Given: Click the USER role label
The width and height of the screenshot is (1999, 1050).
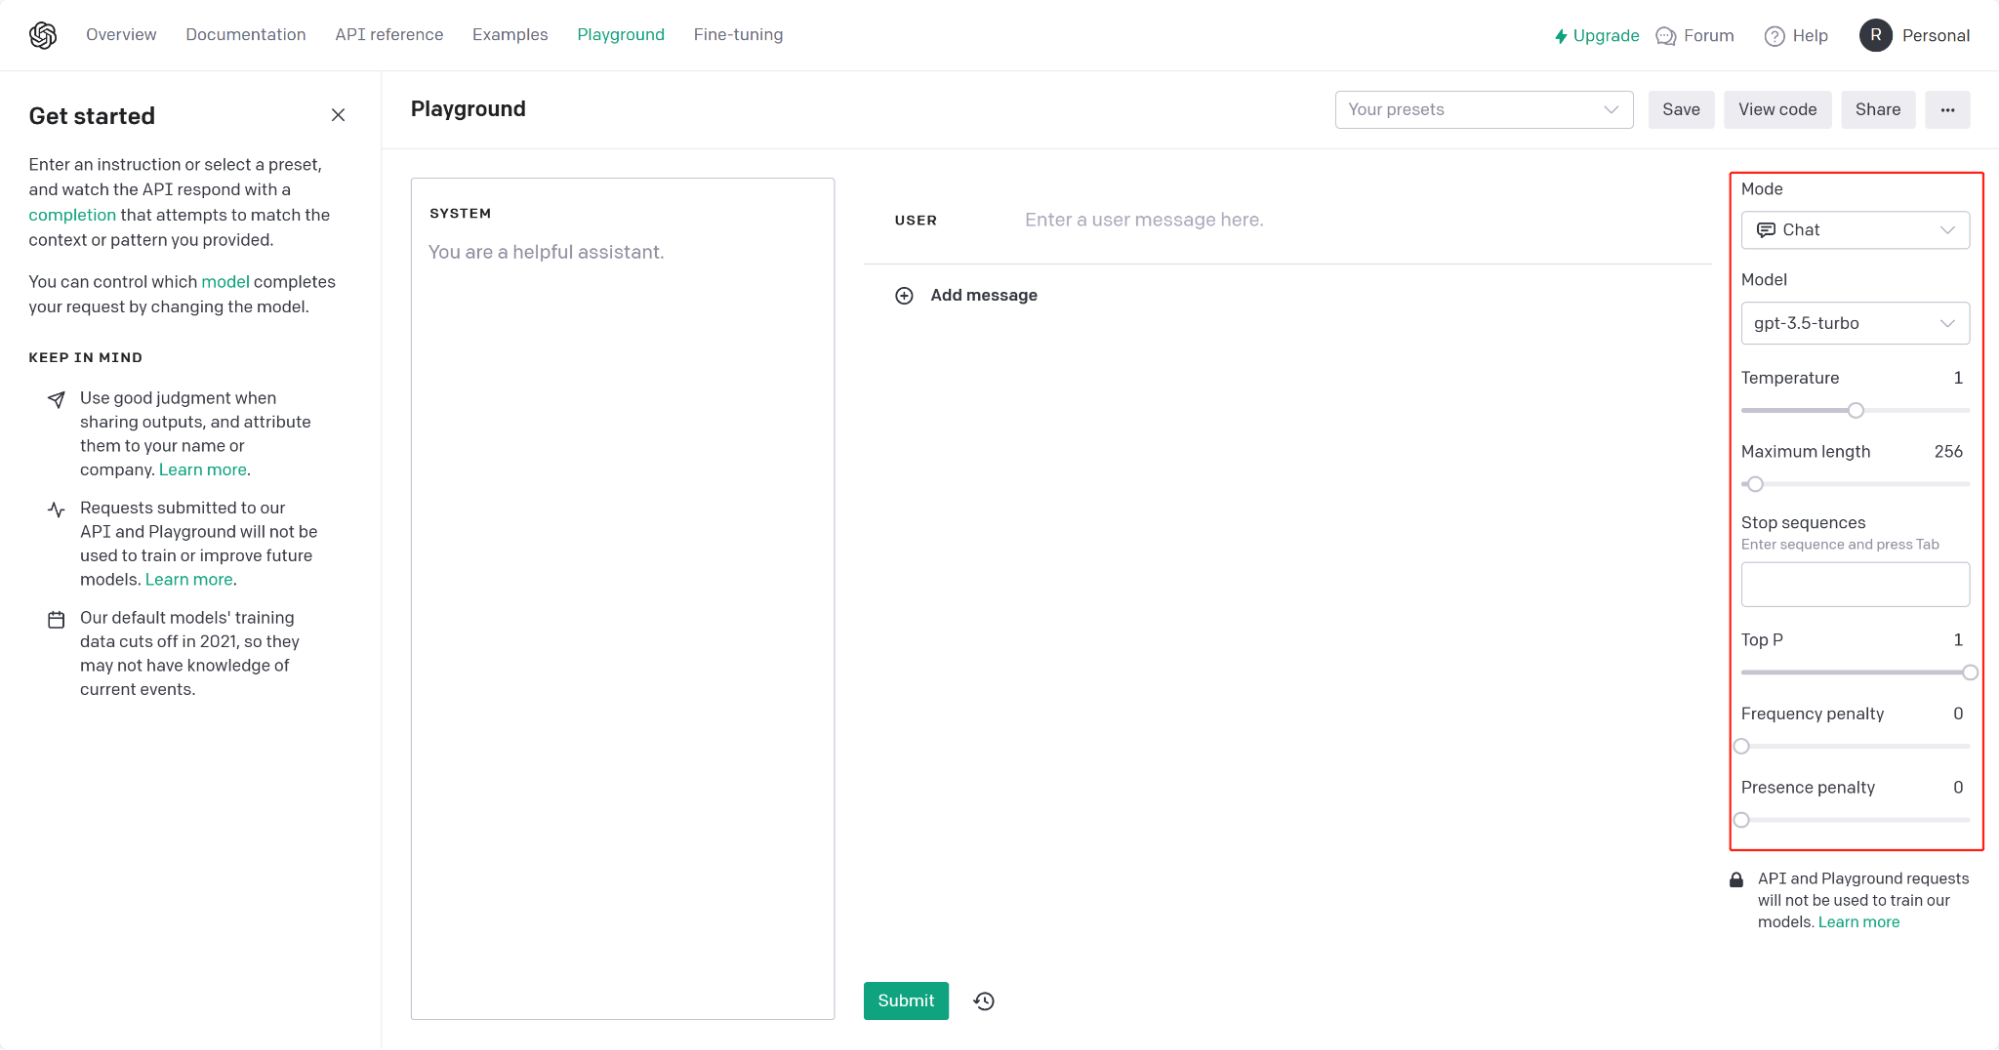Looking at the screenshot, I should pos(916,220).
